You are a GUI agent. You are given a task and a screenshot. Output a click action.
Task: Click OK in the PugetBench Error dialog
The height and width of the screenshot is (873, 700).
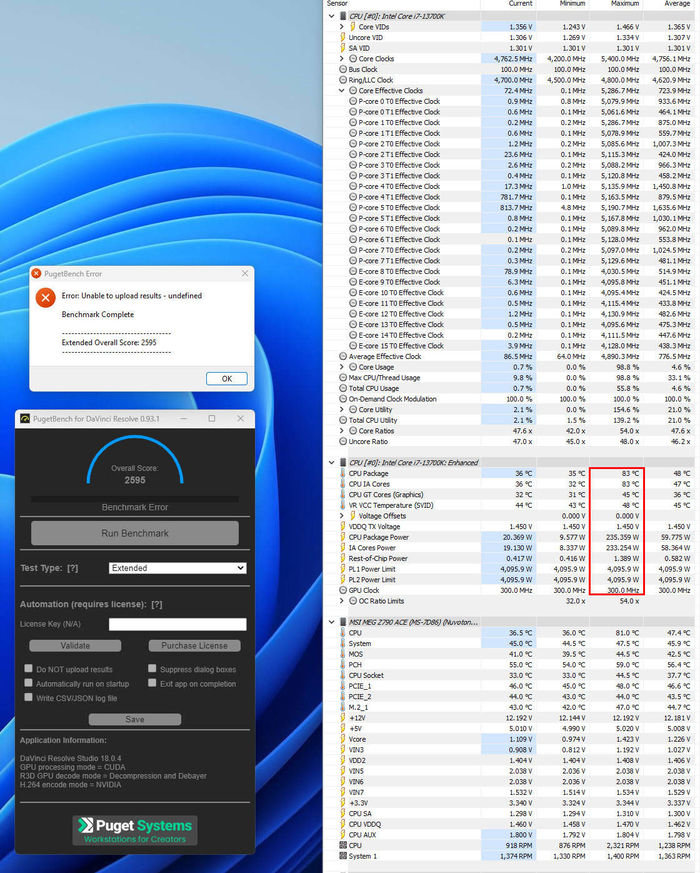(x=227, y=379)
